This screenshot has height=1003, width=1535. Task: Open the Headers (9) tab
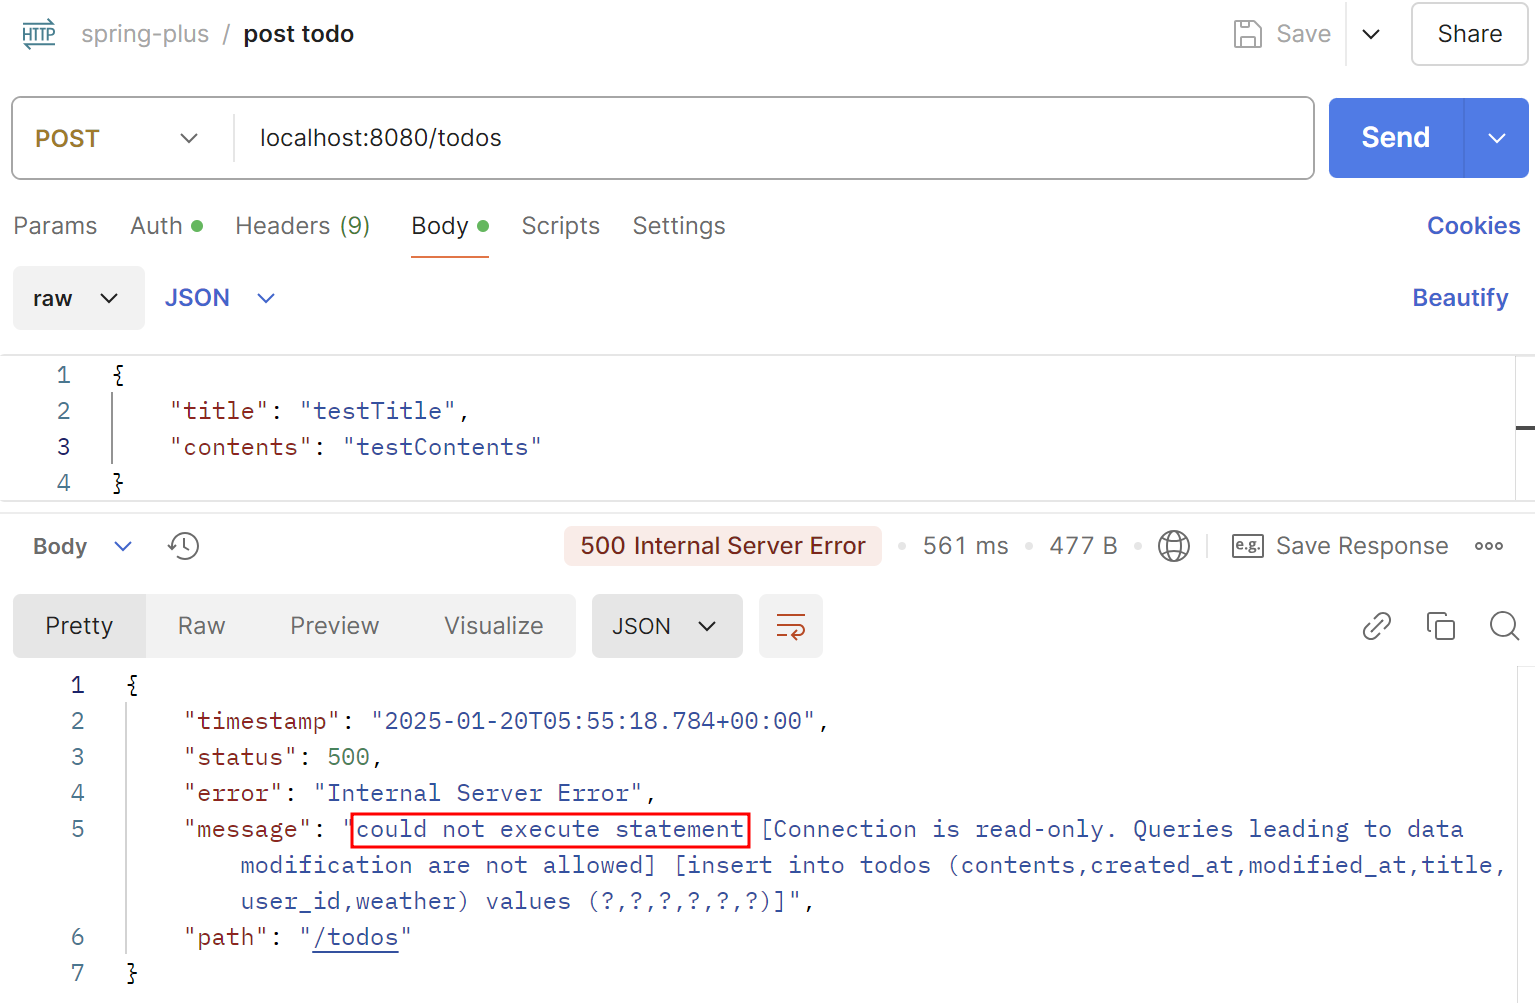(302, 226)
